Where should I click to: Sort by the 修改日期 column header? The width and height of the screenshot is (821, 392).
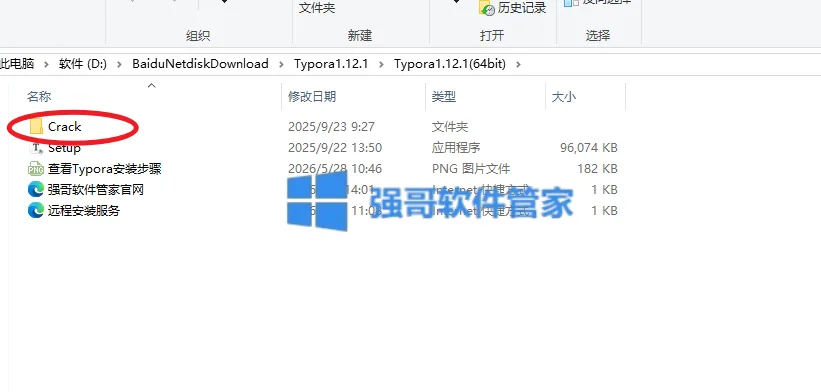coord(312,96)
